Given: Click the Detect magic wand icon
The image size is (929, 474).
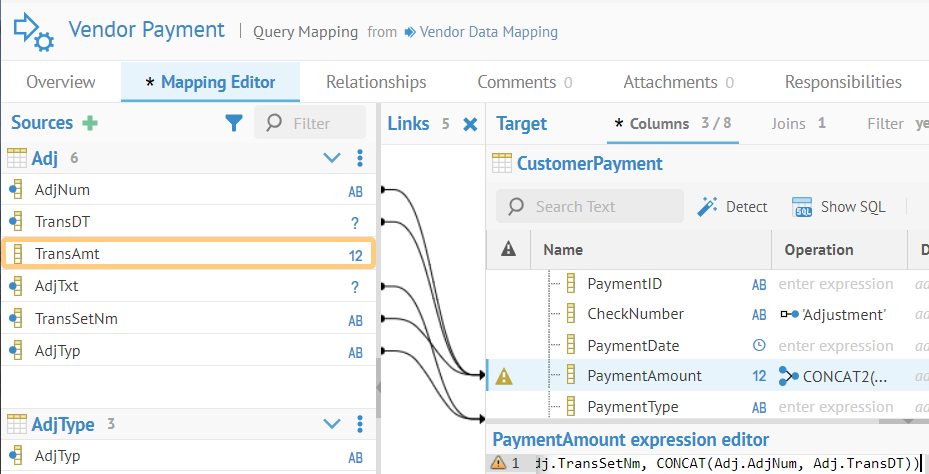Looking at the screenshot, I should [x=708, y=206].
